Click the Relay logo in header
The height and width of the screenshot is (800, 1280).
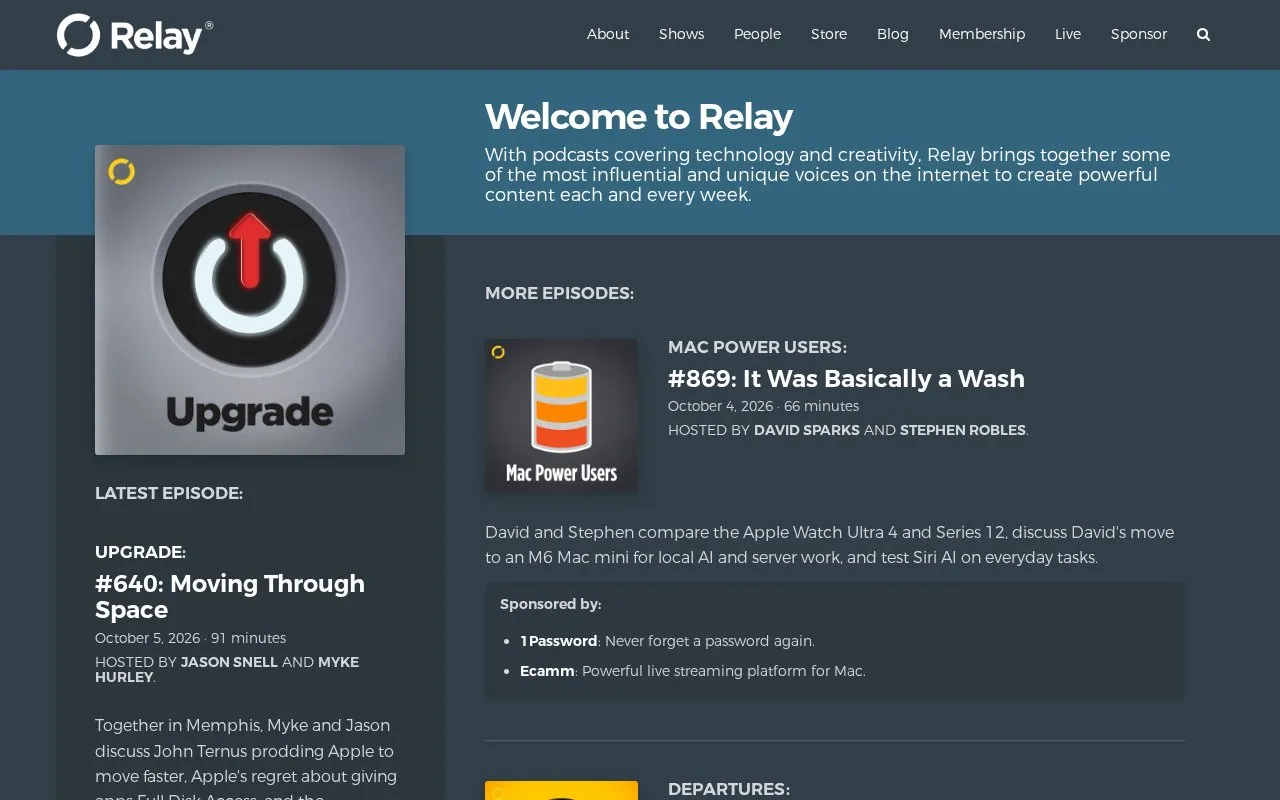(x=135, y=35)
